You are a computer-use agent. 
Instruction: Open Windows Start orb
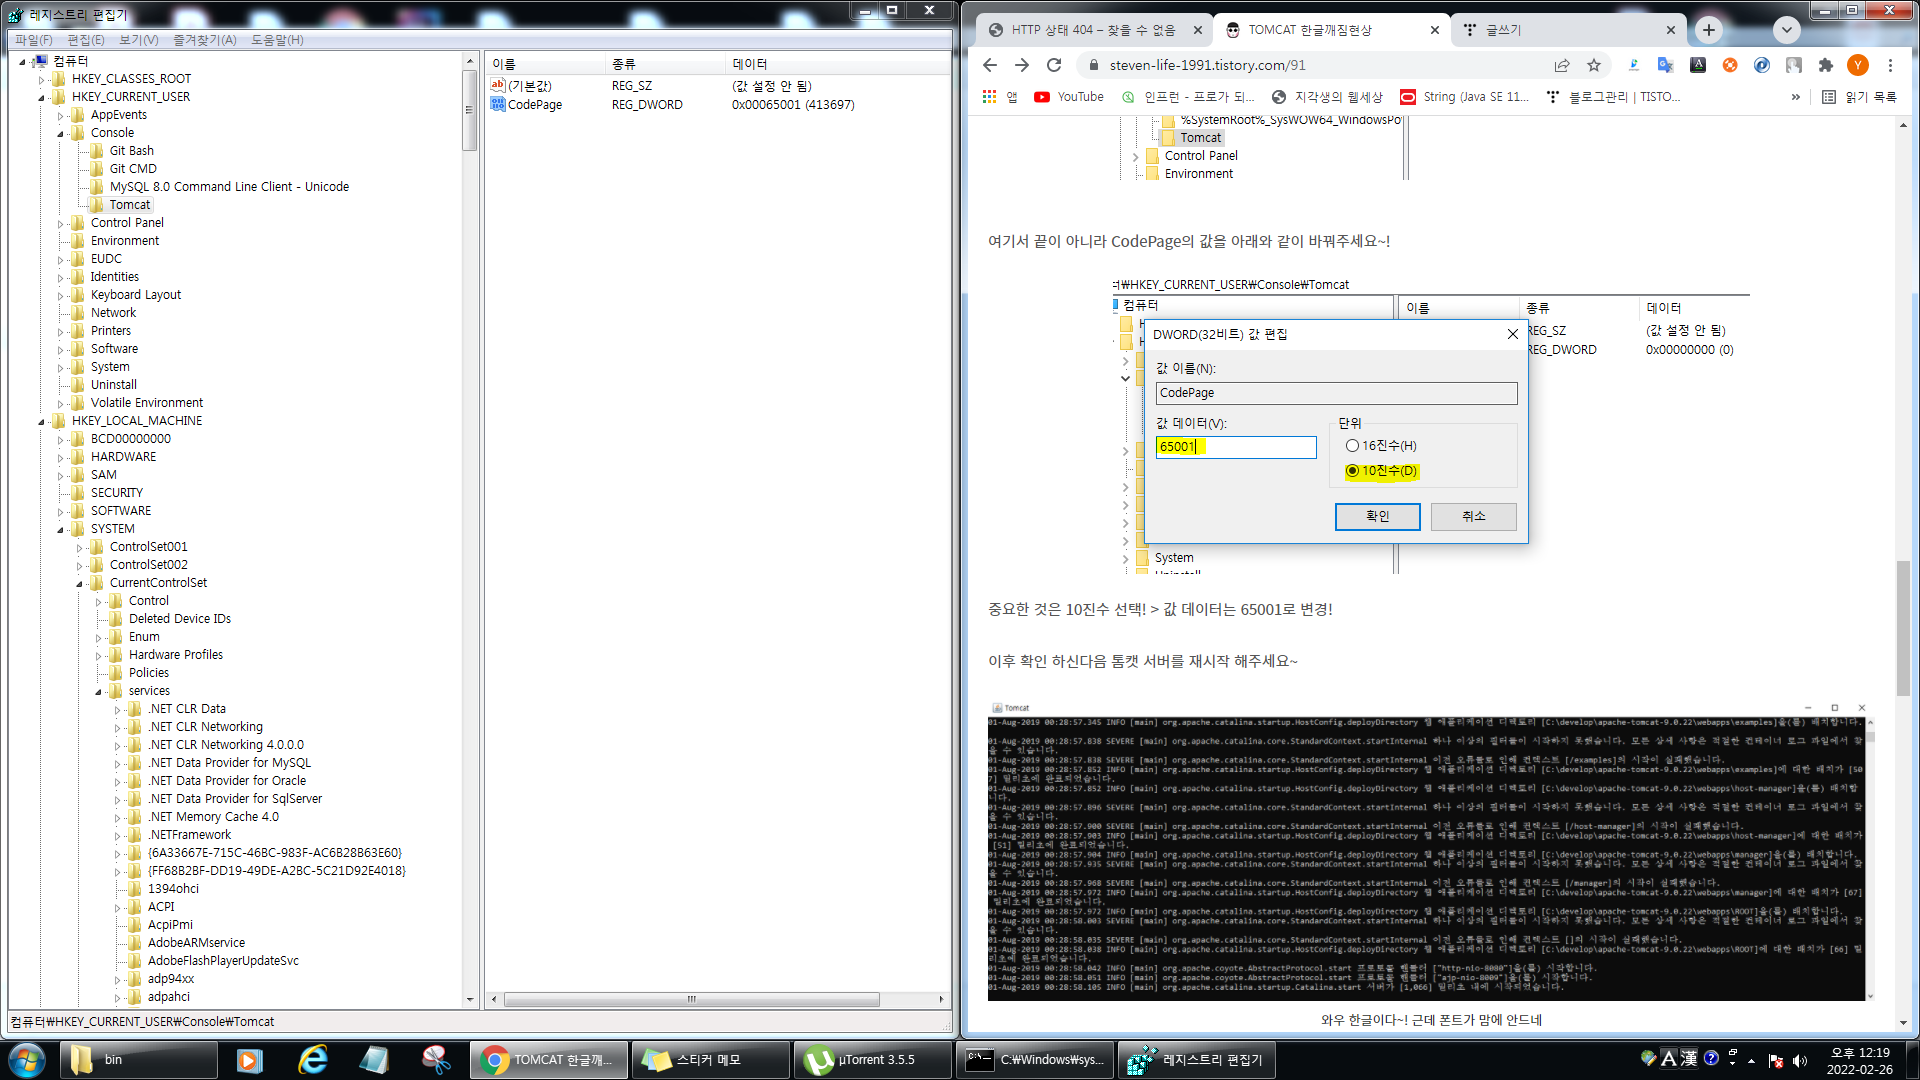27,1060
